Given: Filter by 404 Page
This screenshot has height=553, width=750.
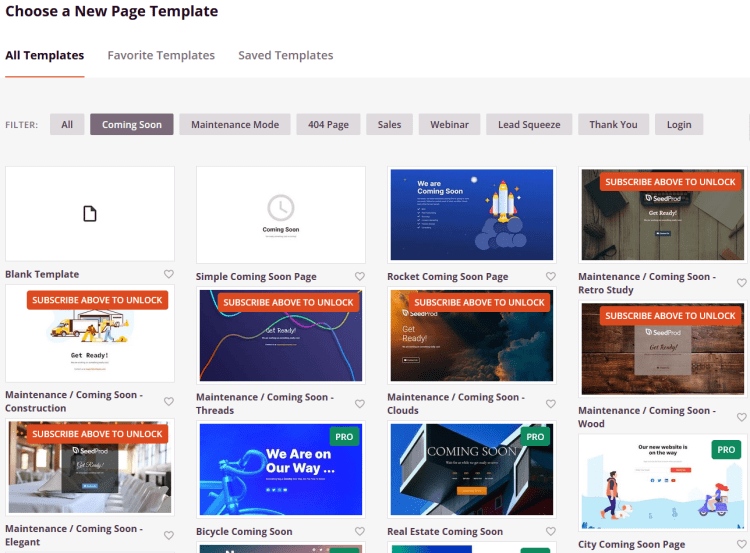Looking at the screenshot, I should 328,124.
